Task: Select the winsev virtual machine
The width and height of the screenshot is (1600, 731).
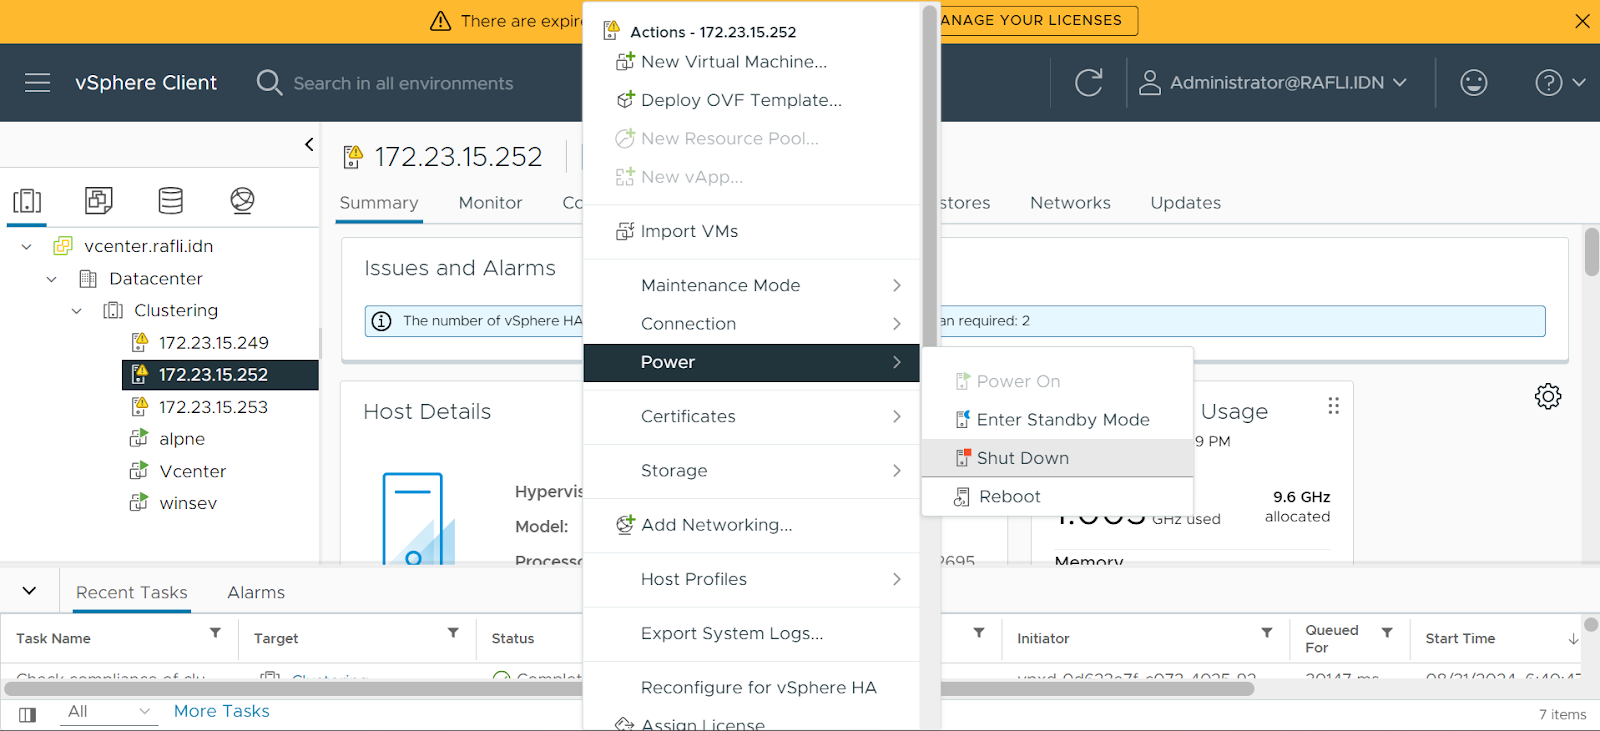Action: pyautogui.click(x=188, y=503)
